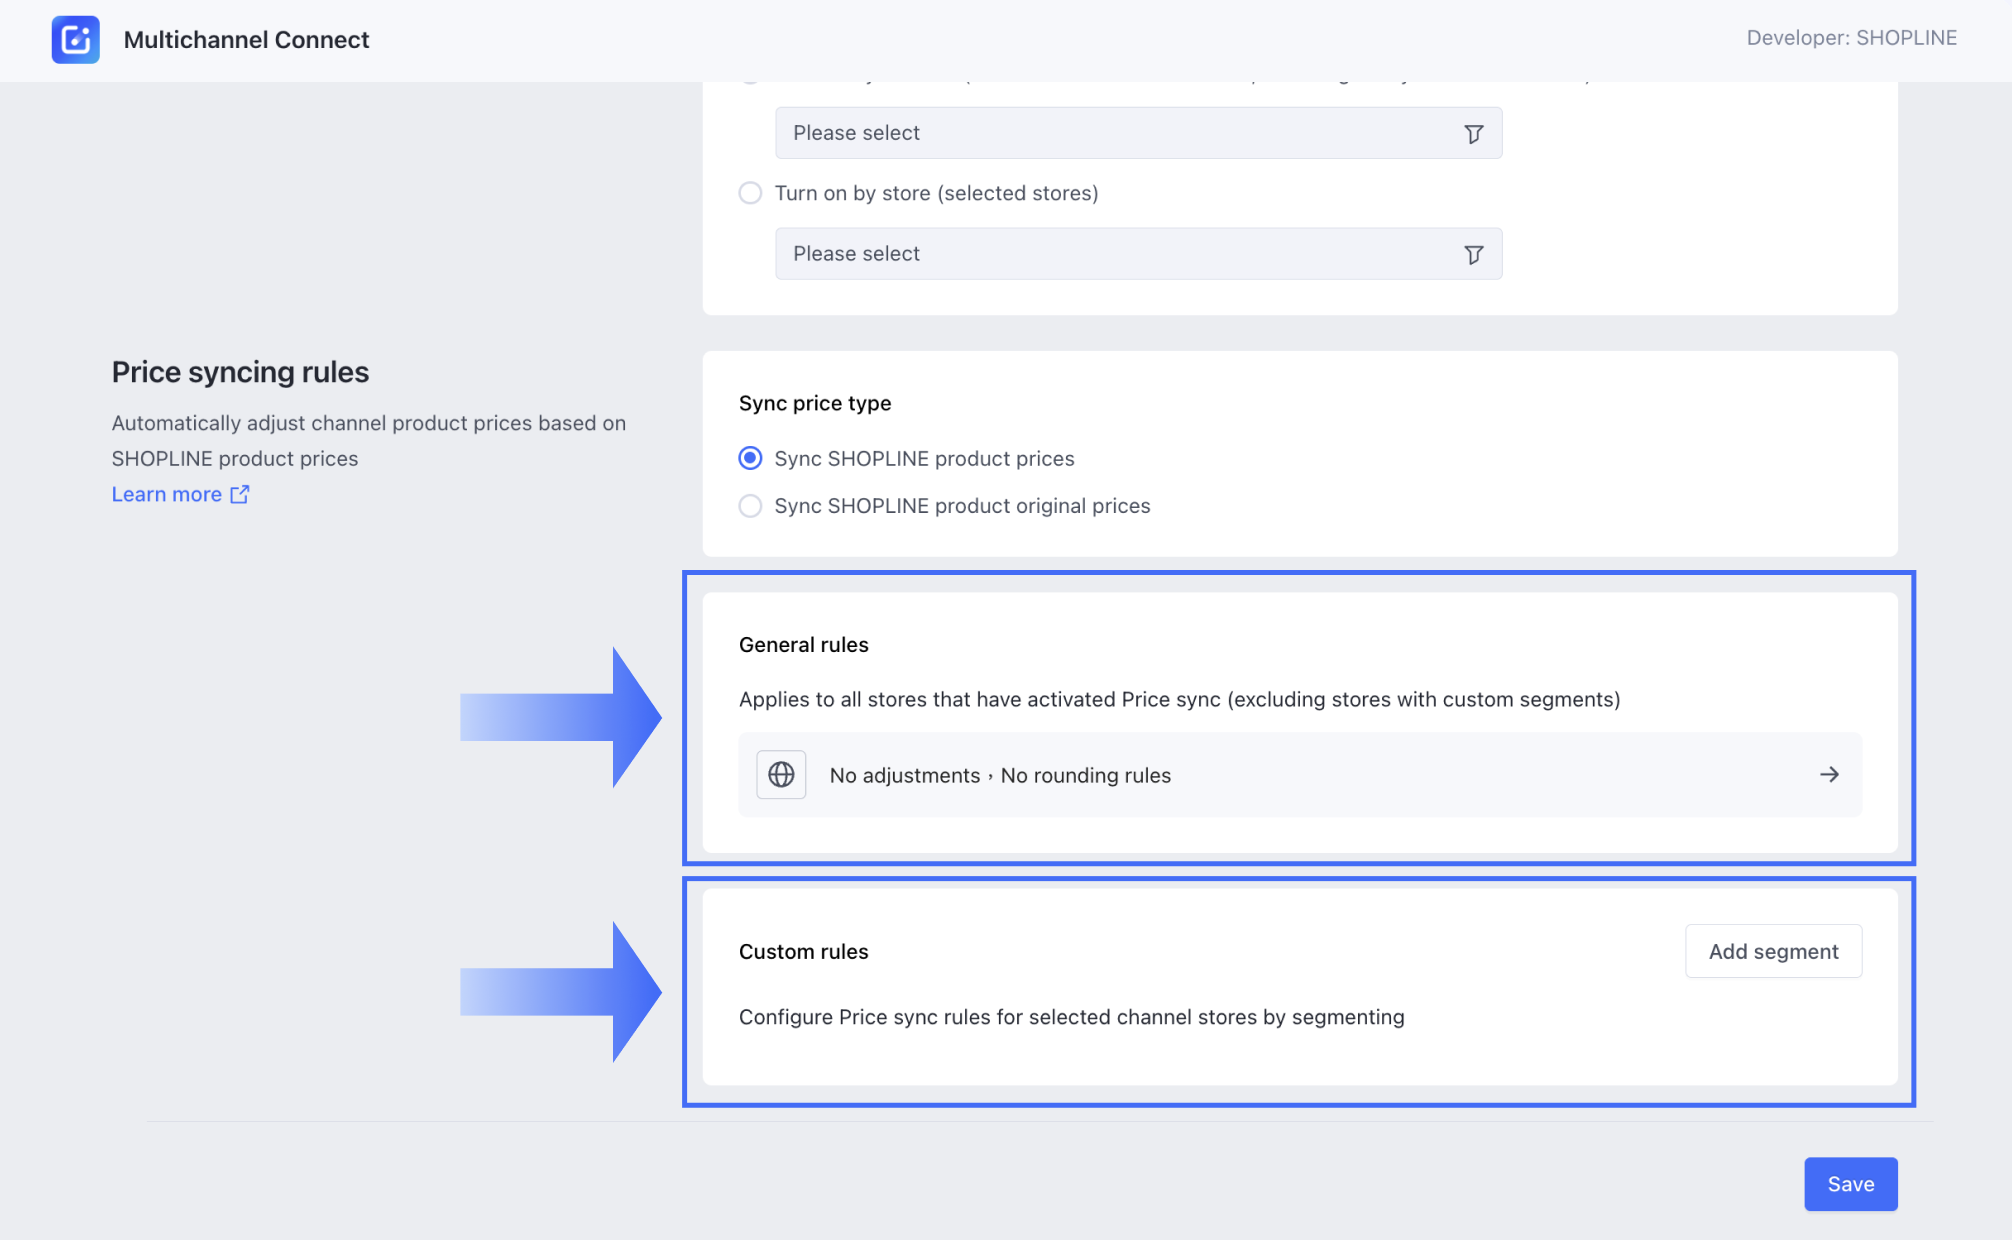Screen dimensions: 2012x1240
Task: Open the Learn more link
Action: point(167,494)
